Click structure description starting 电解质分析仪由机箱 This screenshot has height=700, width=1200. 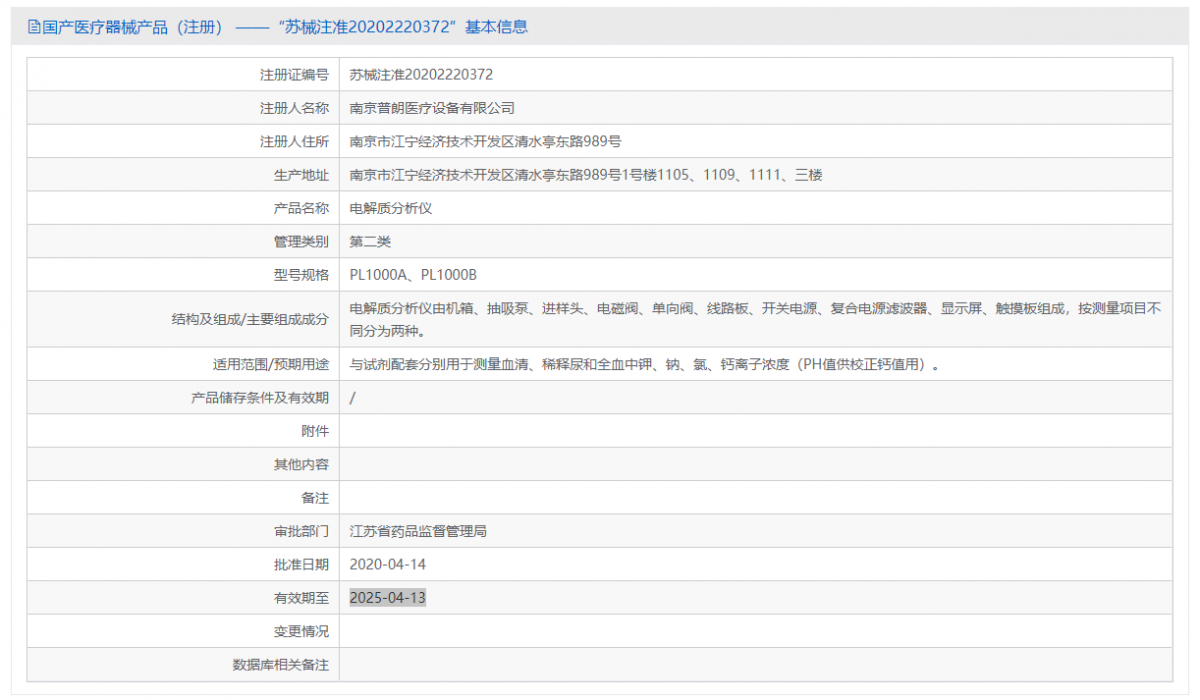(755, 320)
